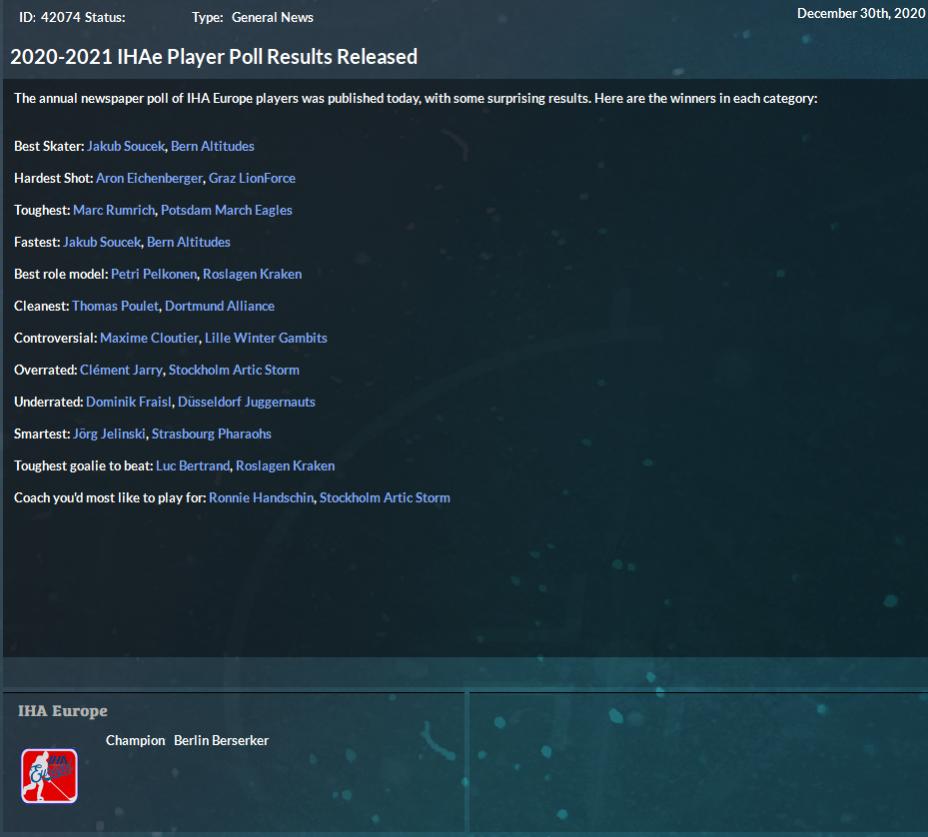This screenshot has height=837, width=928.
Task: Open Bern Altitudes team in Best Skater row
Action: [x=212, y=146]
